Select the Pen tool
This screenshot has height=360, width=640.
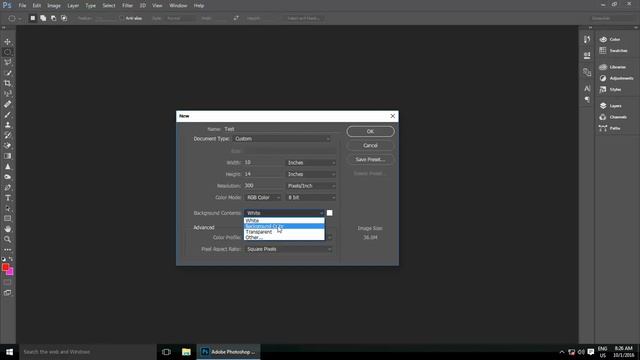click(x=7, y=187)
